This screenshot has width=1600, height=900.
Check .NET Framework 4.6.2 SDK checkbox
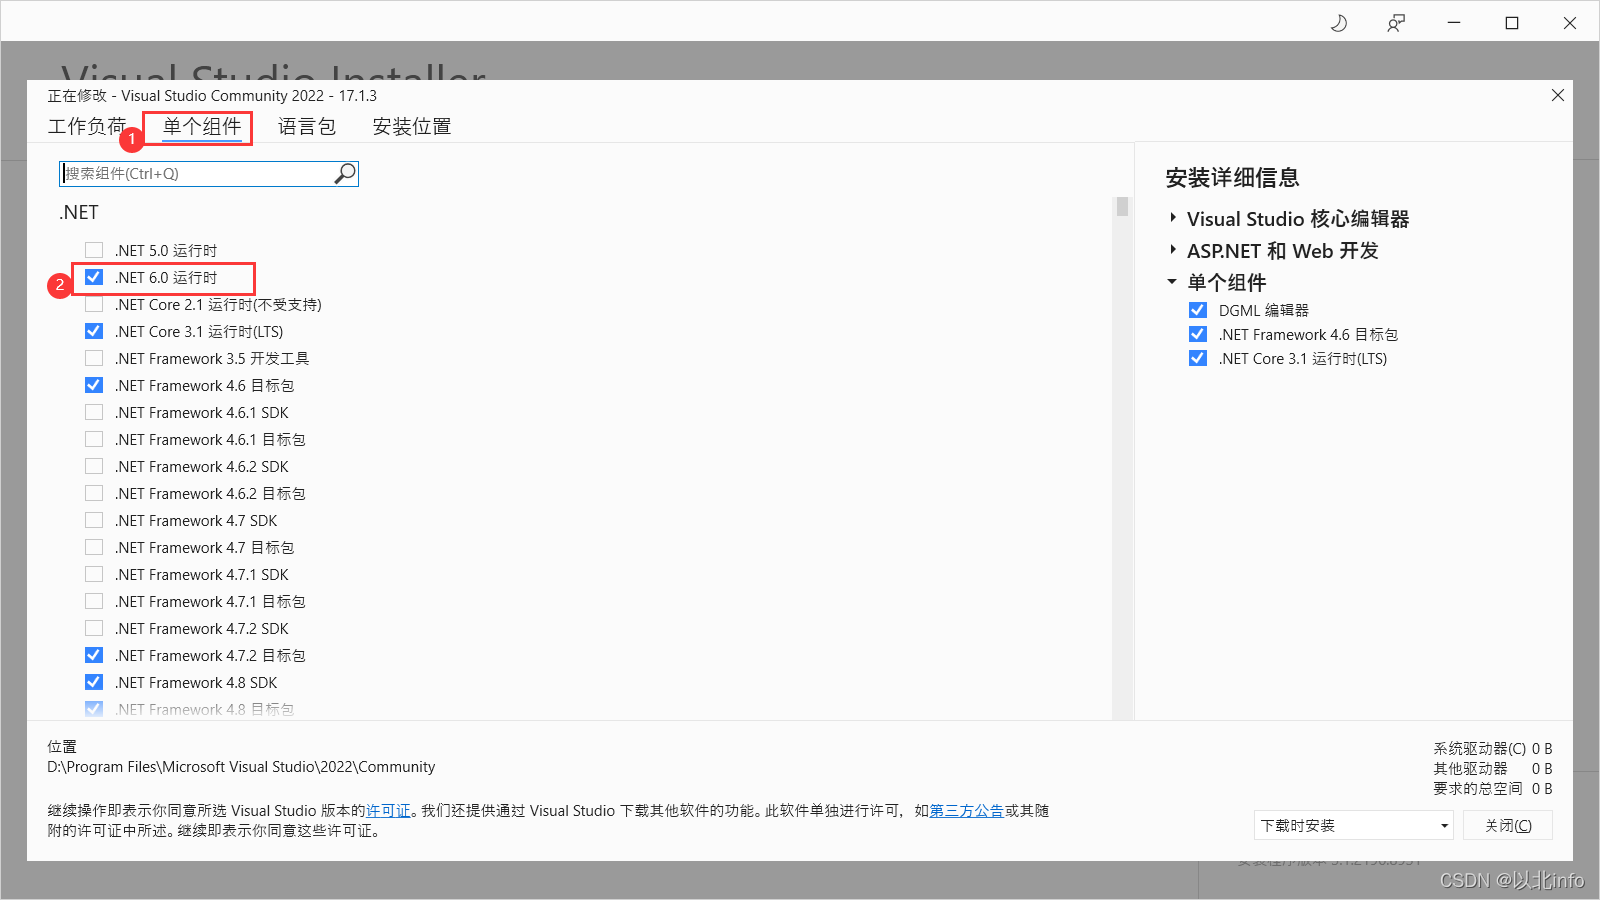click(94, 466)
